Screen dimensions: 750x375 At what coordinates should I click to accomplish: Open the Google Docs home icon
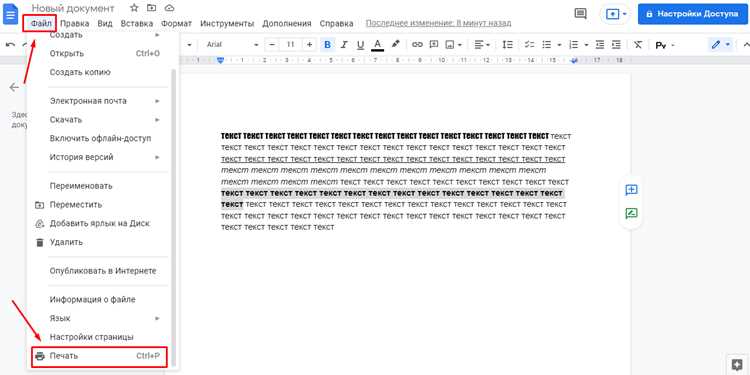click(10, 13)
